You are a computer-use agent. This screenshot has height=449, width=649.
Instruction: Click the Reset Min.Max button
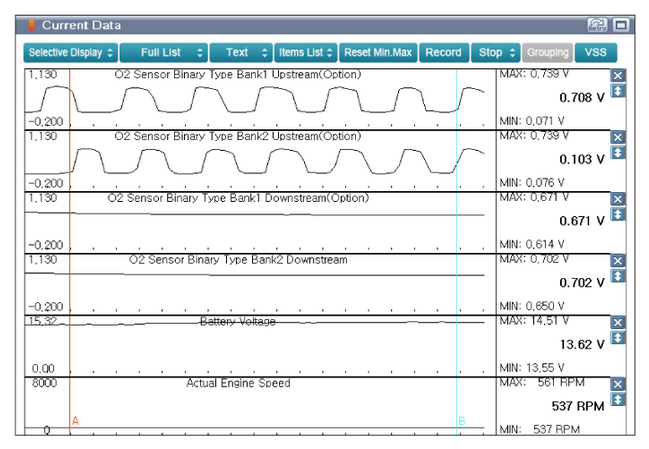point(378,53)
